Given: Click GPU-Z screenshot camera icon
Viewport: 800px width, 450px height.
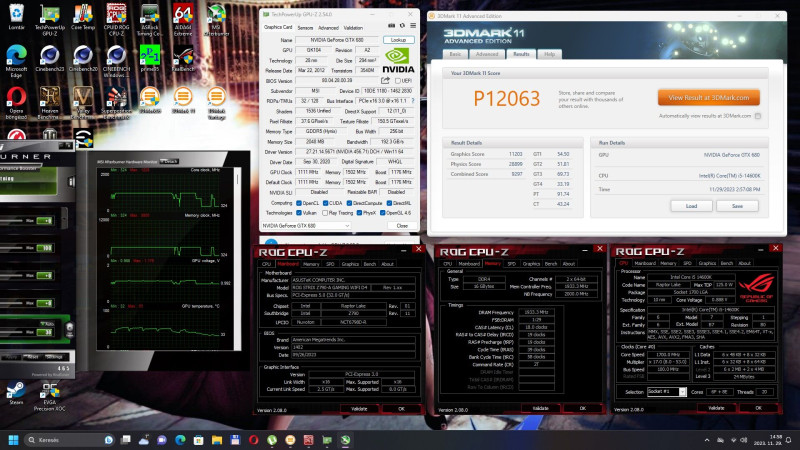Looking at the screenshot, I should point(391,26).
